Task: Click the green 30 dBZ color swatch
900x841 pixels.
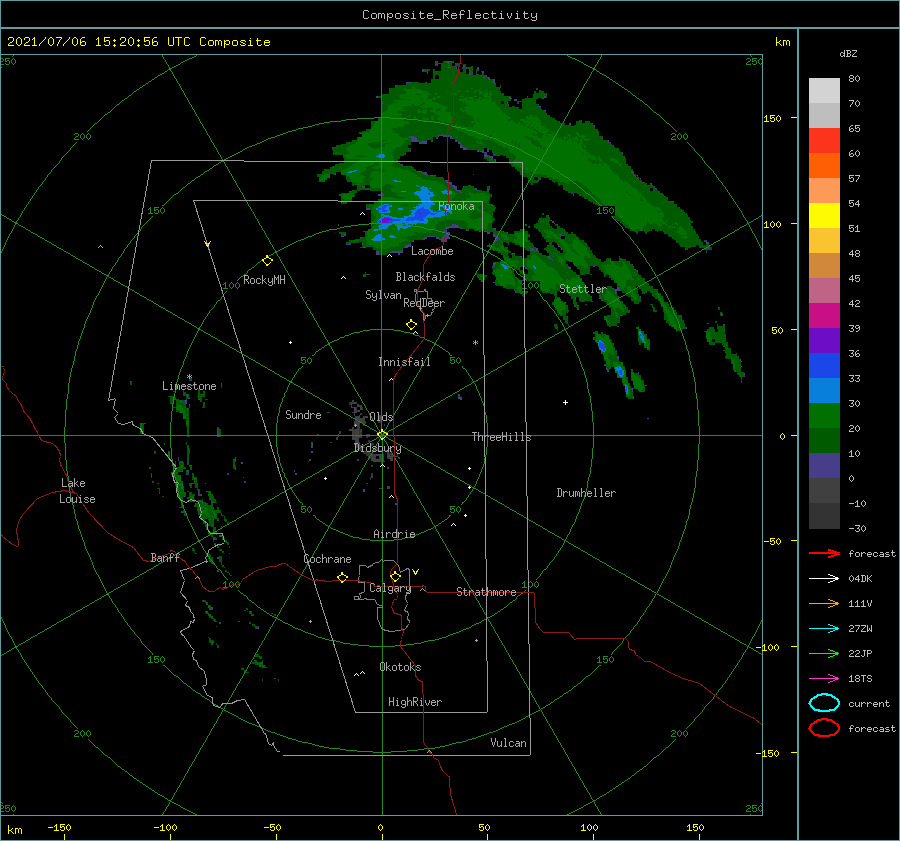Action: (x=824, y=415)
